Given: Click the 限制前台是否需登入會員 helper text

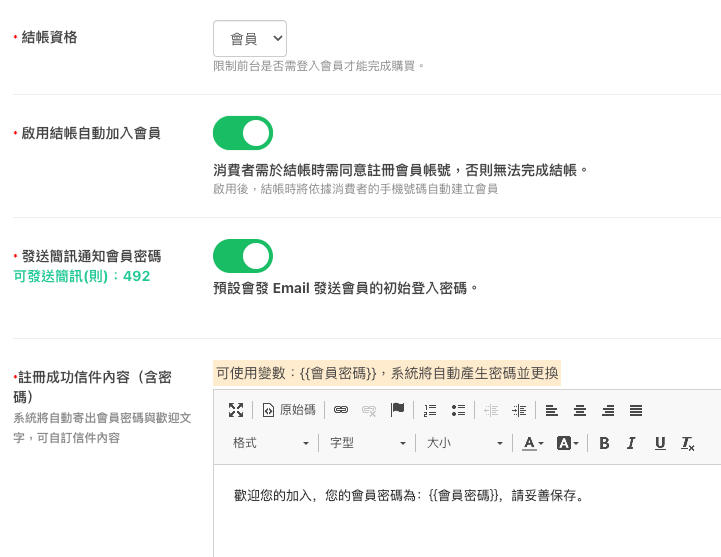Looking at the screenshot, I should 318,66.
